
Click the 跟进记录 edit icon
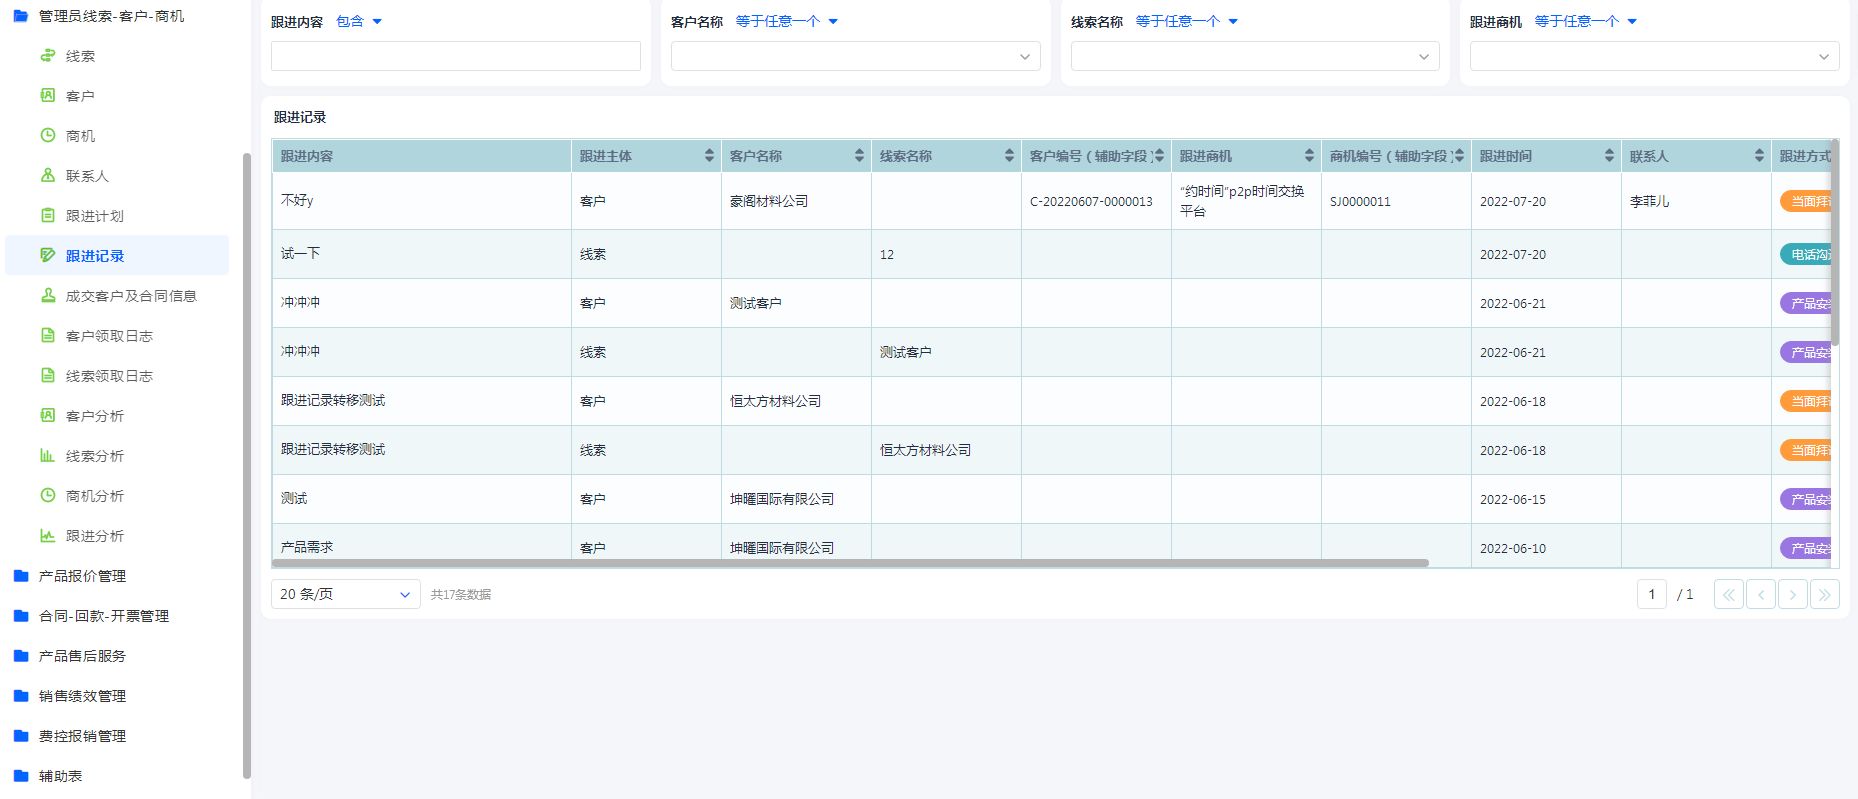tap(47, 256)
